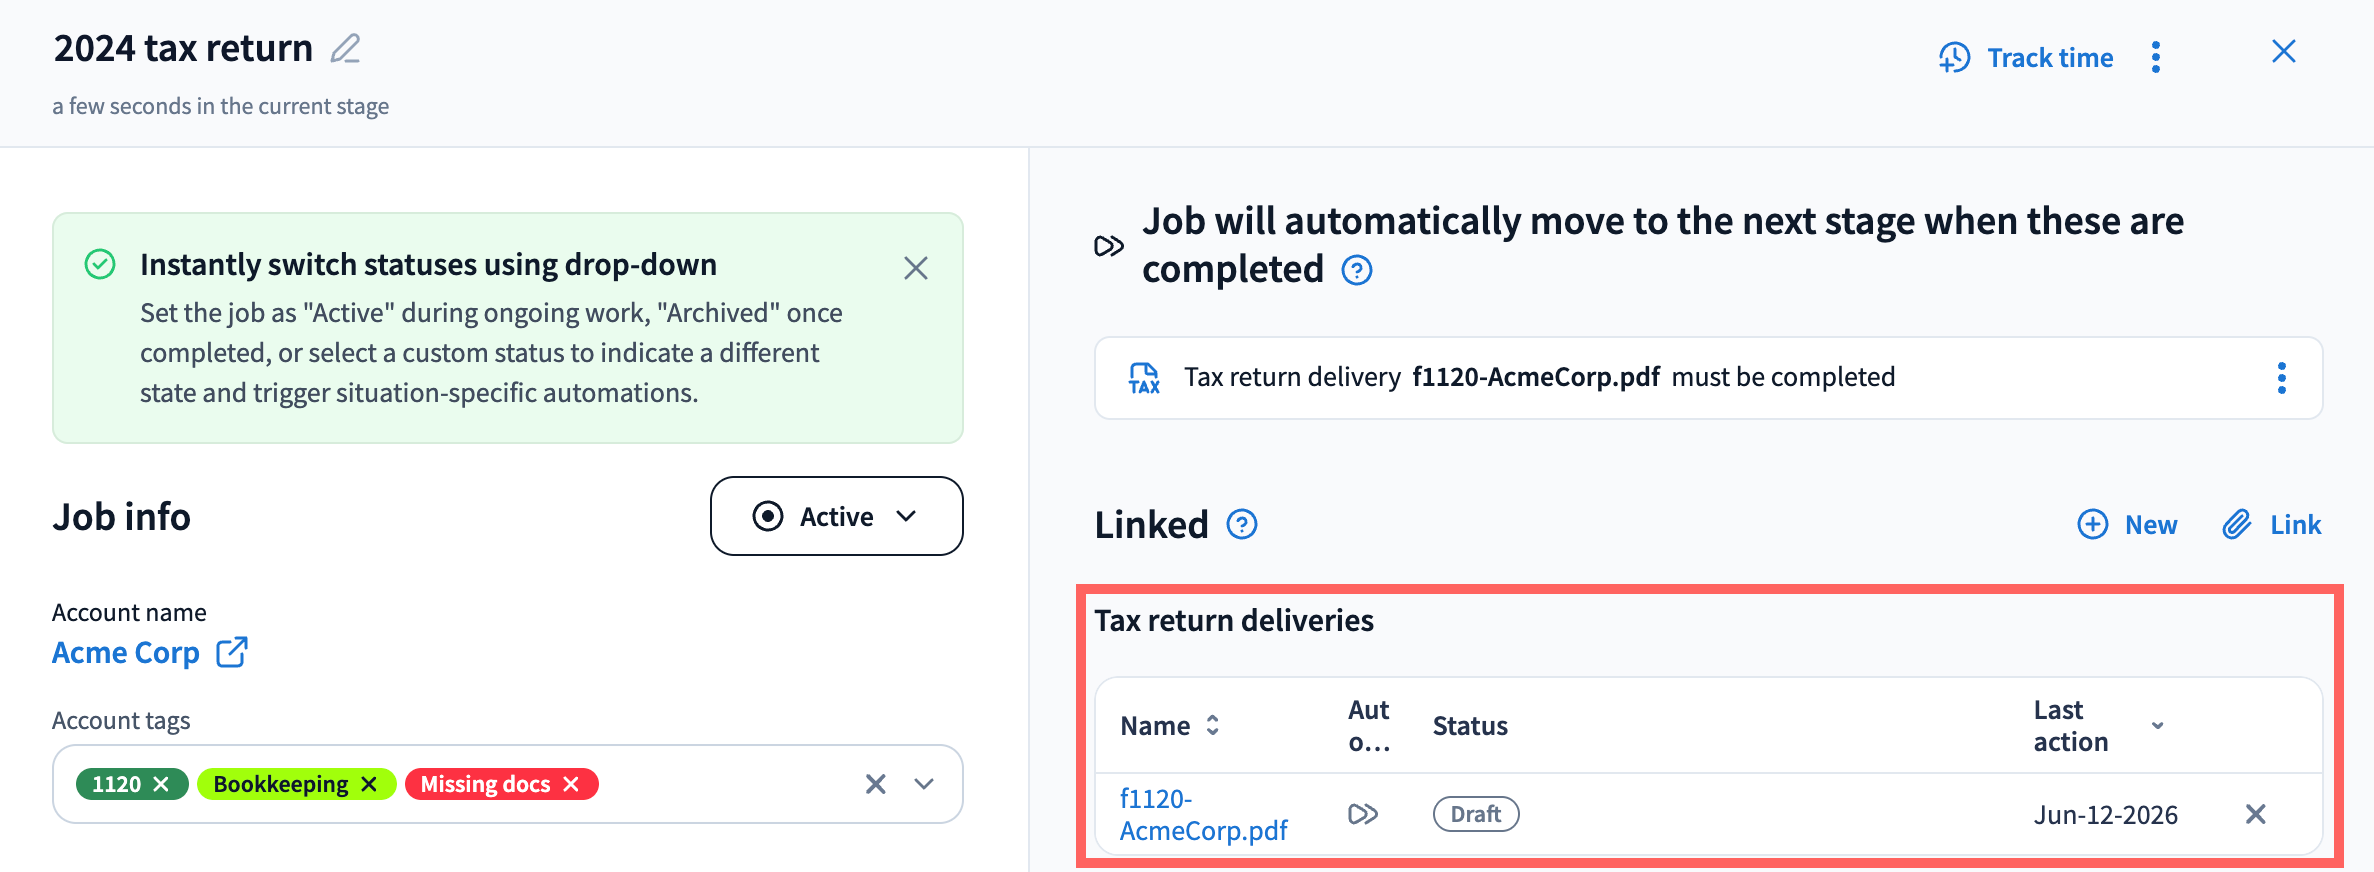Clear all account tags
2374x872 pixels.
(876, 784)
